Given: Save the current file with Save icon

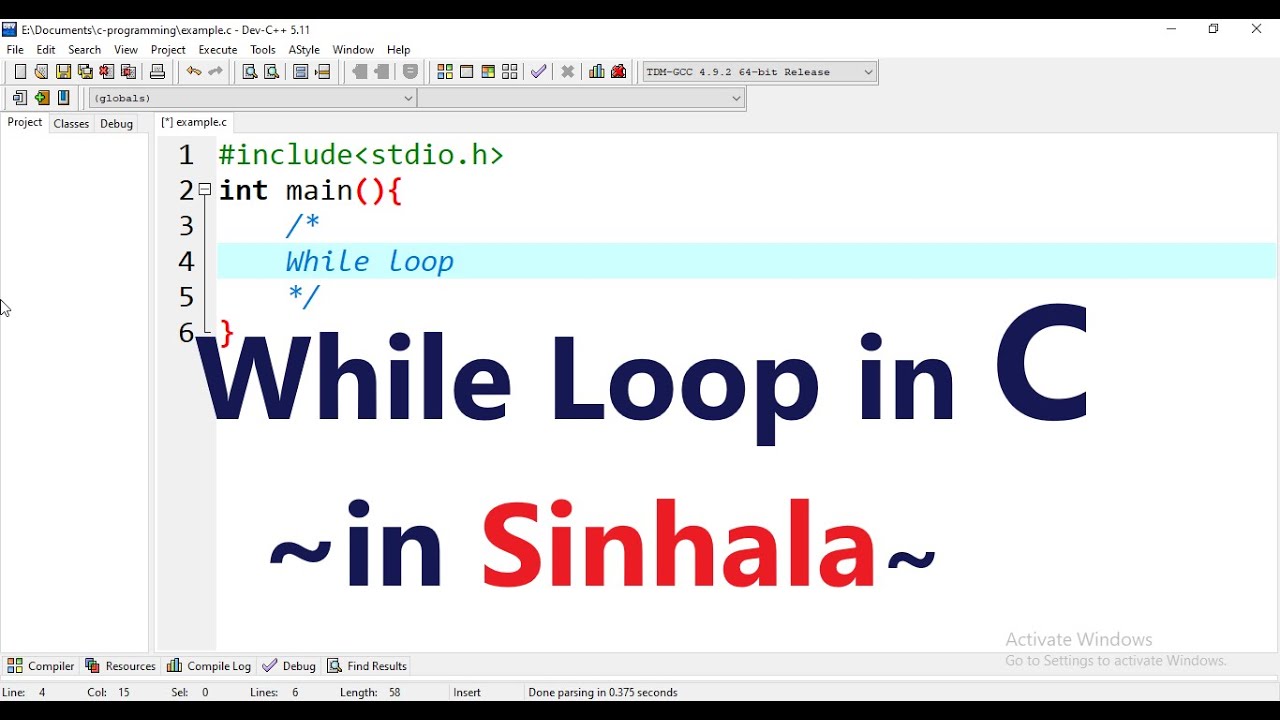Looking at the screenshot, I should (x=63, y=72).
